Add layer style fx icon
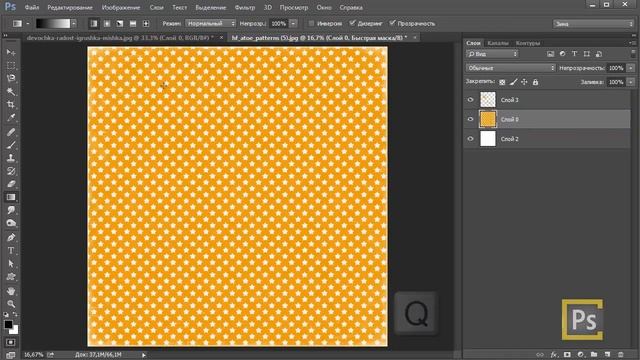Screen dimensions: 640x360 coord(554,355)
